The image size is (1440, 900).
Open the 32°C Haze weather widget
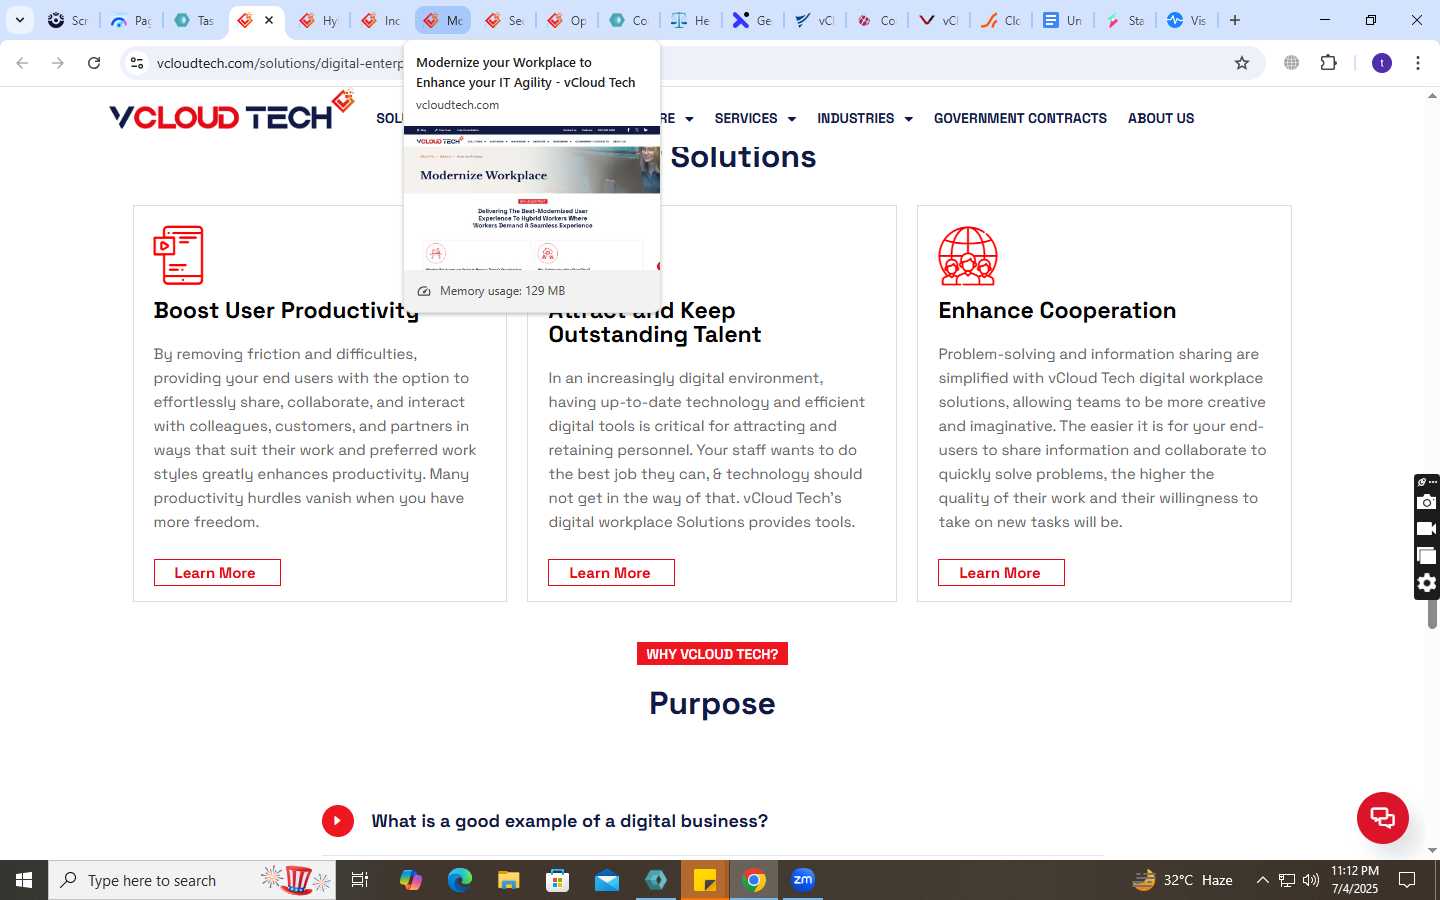1182,880
